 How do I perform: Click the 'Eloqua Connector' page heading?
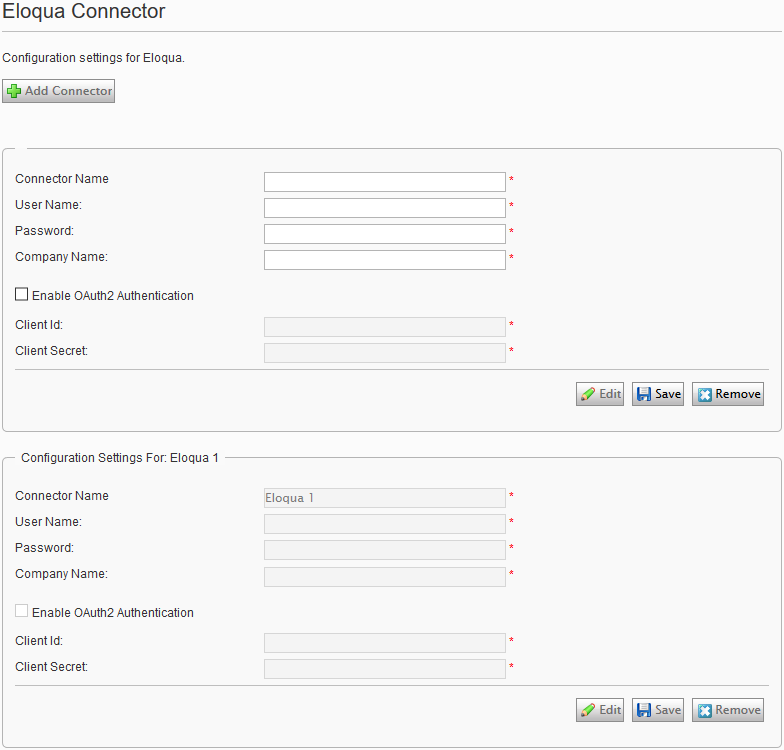[84, 11]
